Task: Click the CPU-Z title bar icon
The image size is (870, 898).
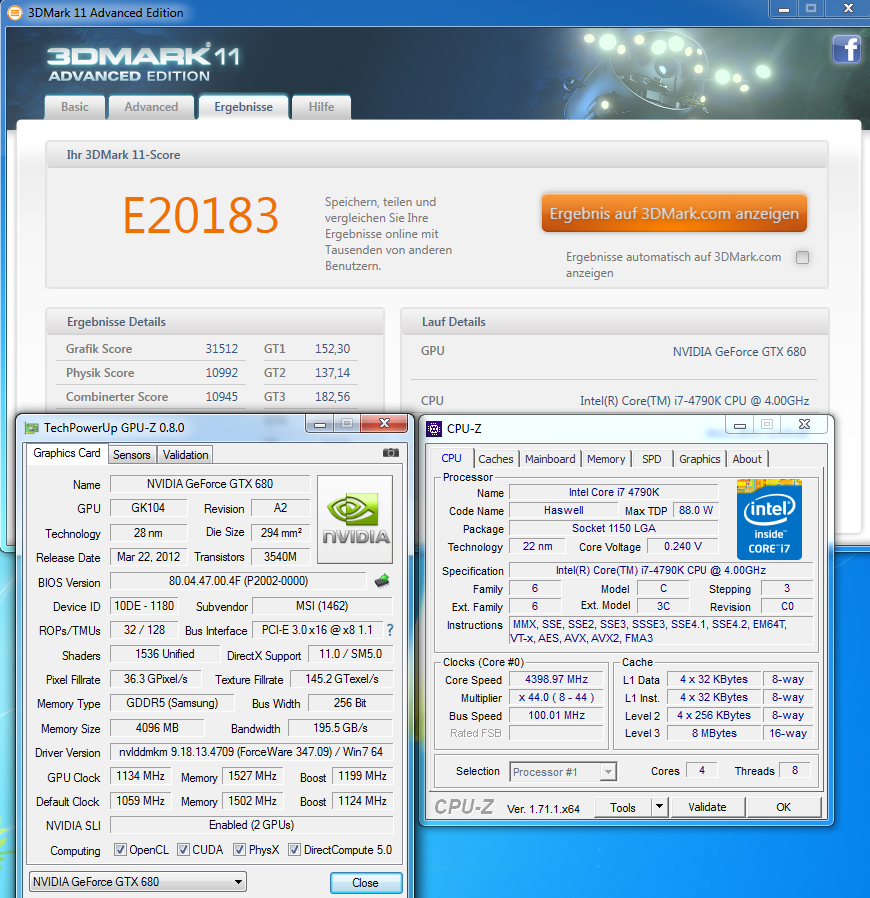Action: [x=434, y=429]
